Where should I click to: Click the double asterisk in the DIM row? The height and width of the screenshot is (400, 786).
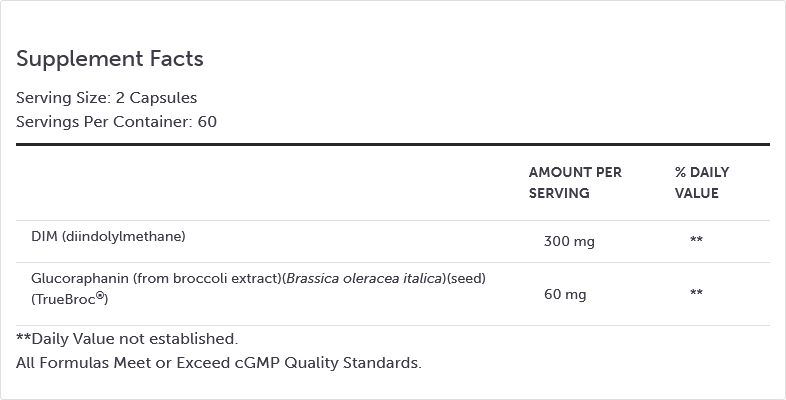pos(696,241)
